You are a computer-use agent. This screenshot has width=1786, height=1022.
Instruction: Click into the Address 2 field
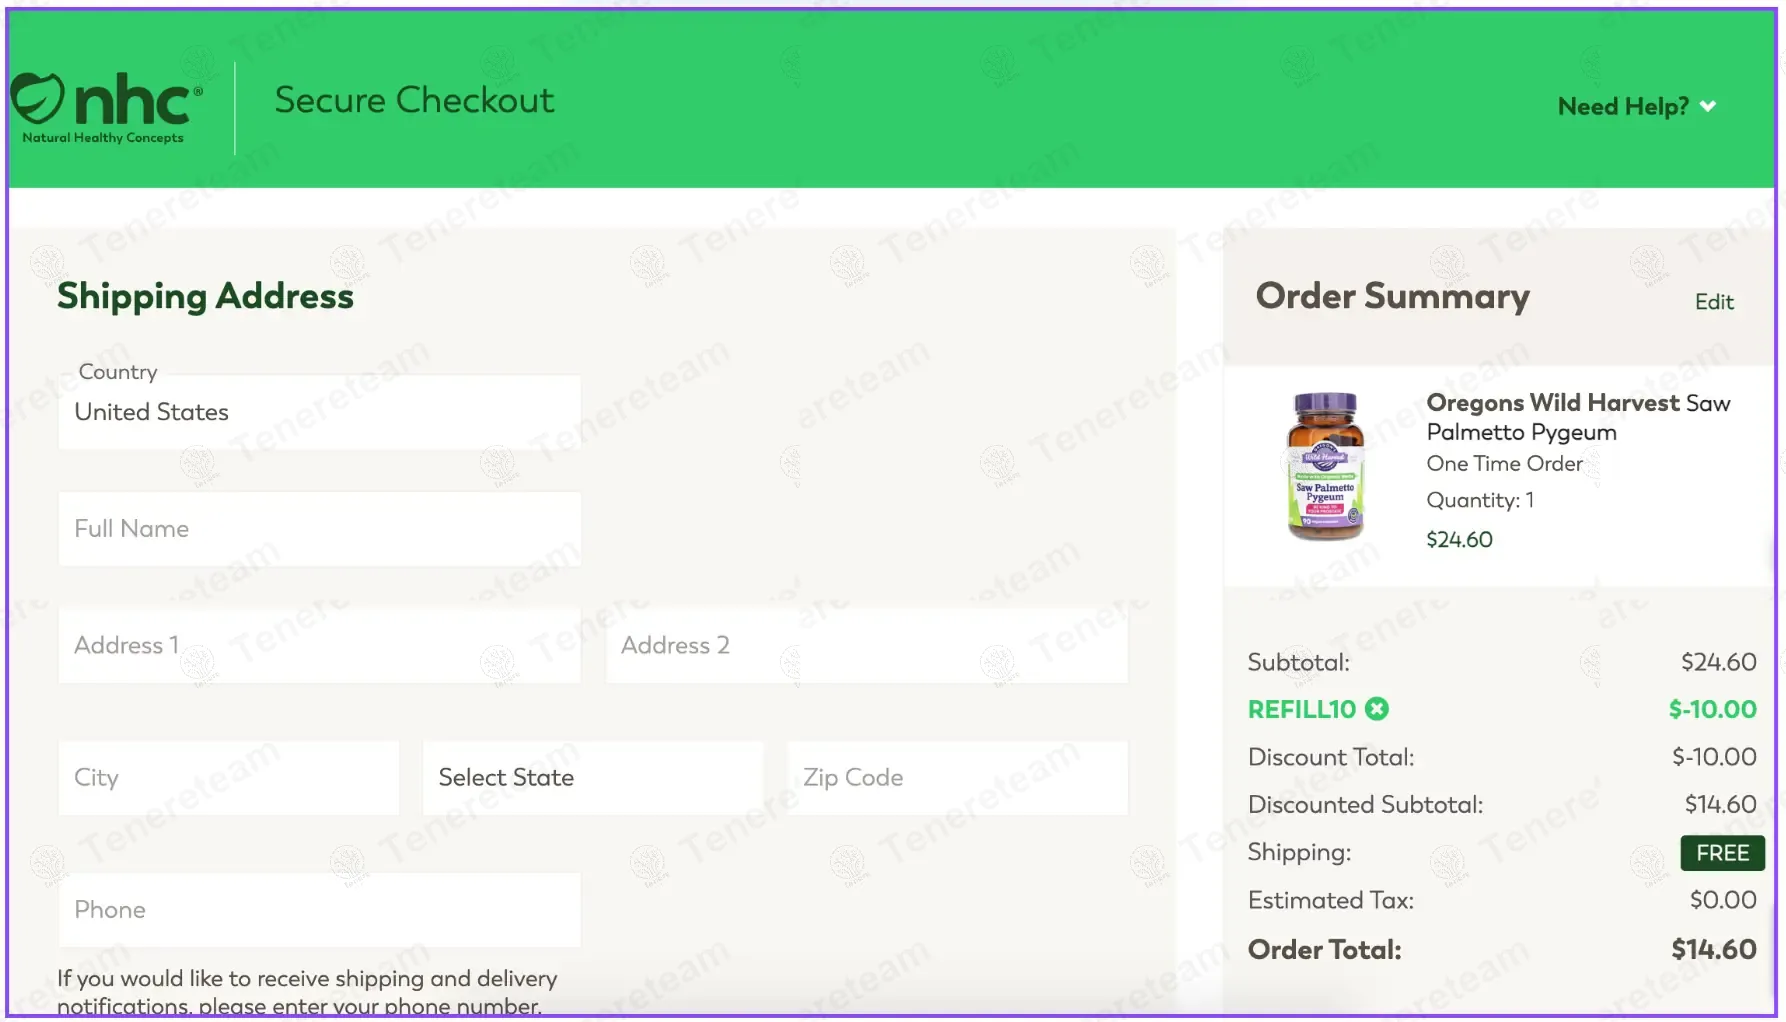866,646
